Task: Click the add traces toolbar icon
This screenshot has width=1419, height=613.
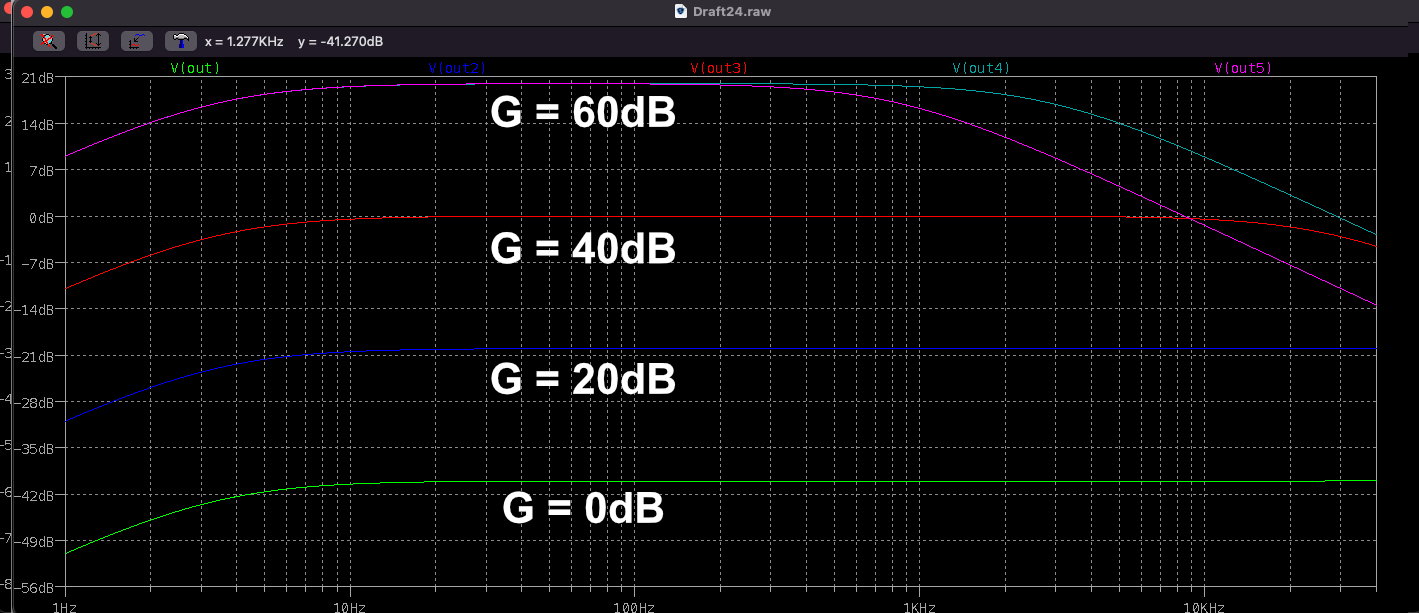Action: click(x=137, y=41)
